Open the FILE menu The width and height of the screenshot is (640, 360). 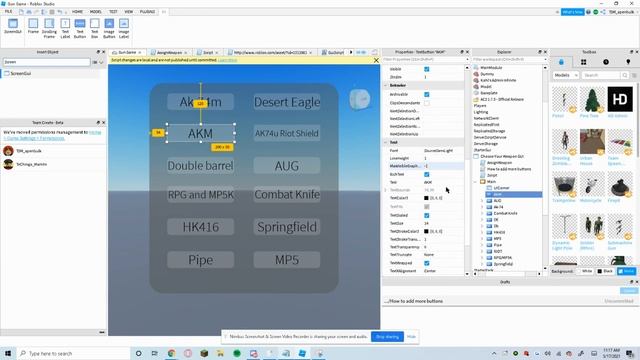click(8, 12)
